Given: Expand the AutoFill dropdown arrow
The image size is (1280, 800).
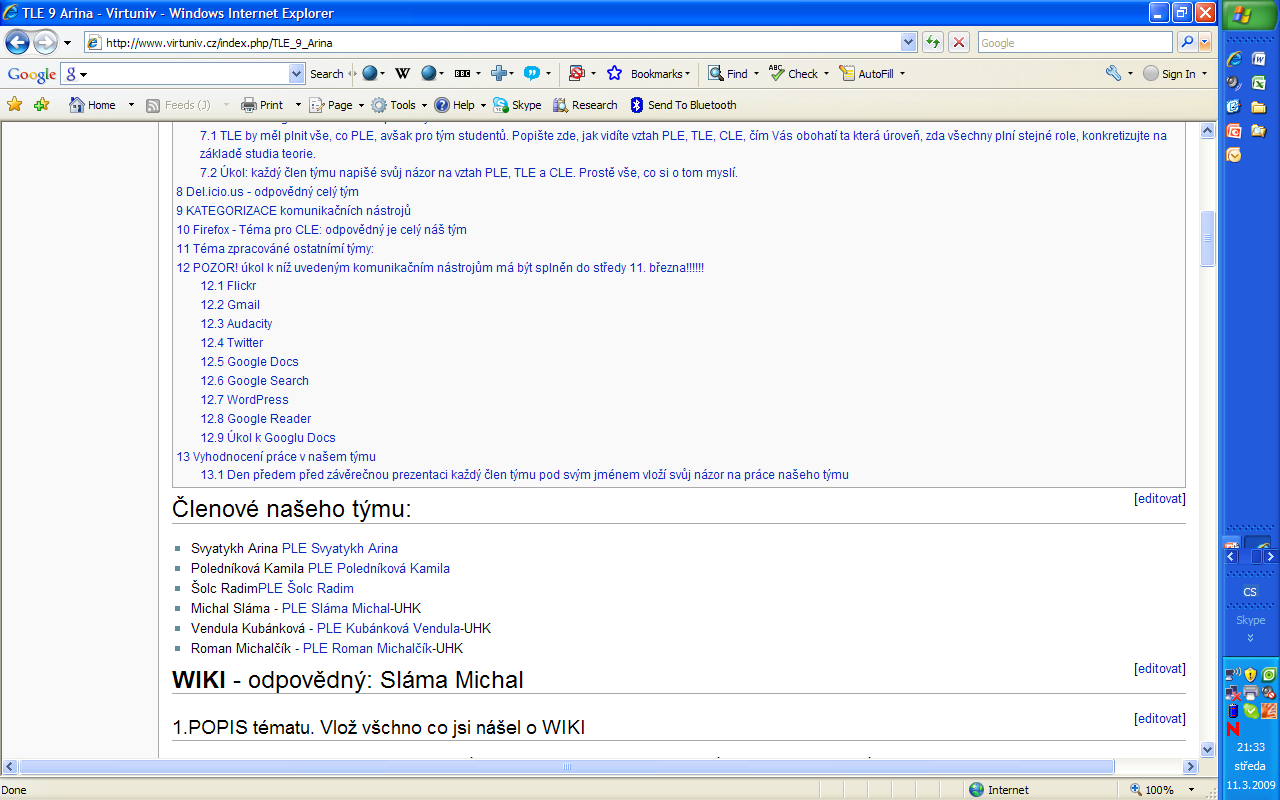Looking at the screenshot, I should pyautogui.click(x=903, y=74).
